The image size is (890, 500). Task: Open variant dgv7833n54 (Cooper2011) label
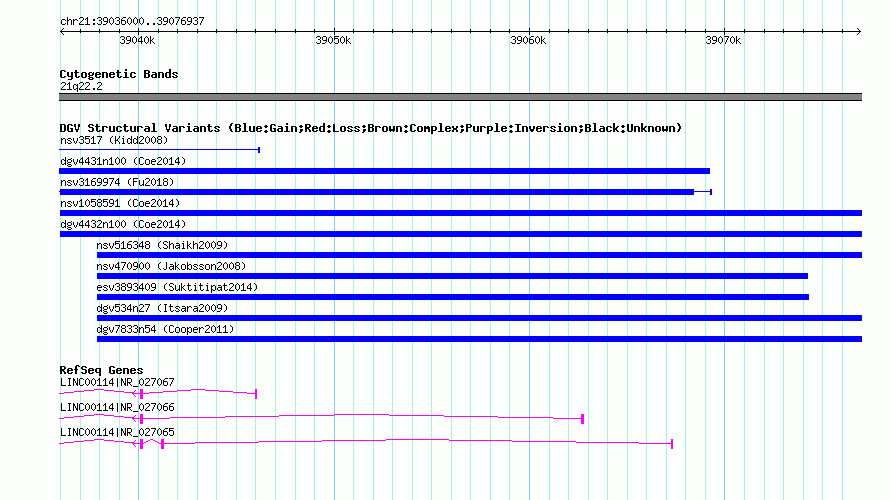click(165, 329)
